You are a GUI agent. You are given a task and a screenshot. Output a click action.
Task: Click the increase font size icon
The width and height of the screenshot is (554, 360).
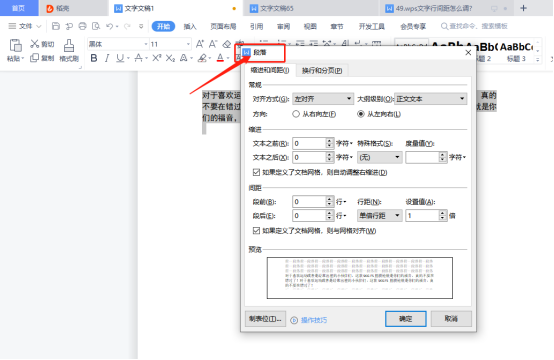point(200,44)
